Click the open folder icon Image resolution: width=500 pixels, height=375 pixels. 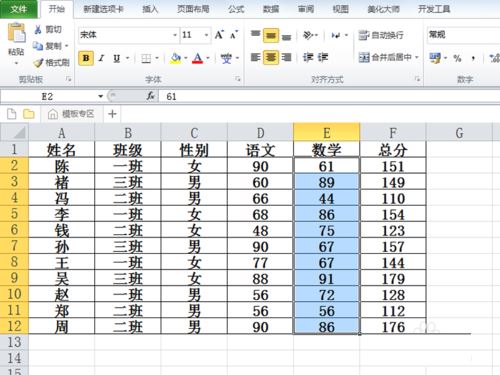29,114
